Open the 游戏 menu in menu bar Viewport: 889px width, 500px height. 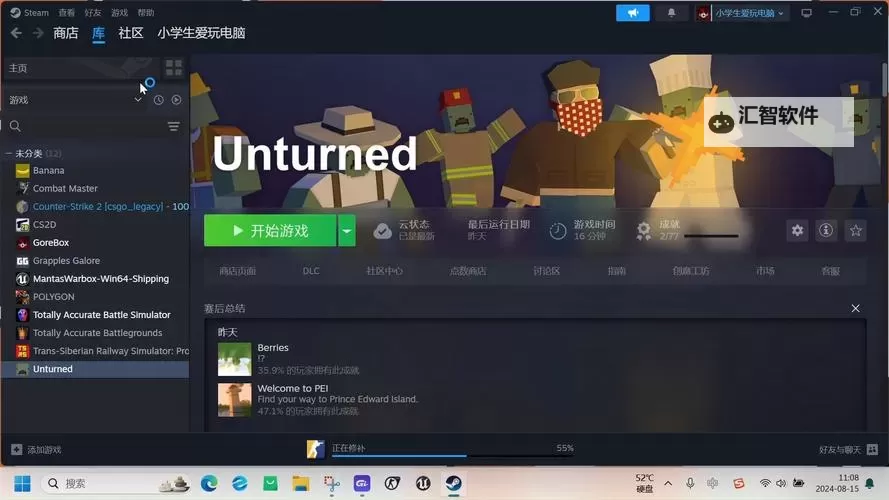(119, 12)
